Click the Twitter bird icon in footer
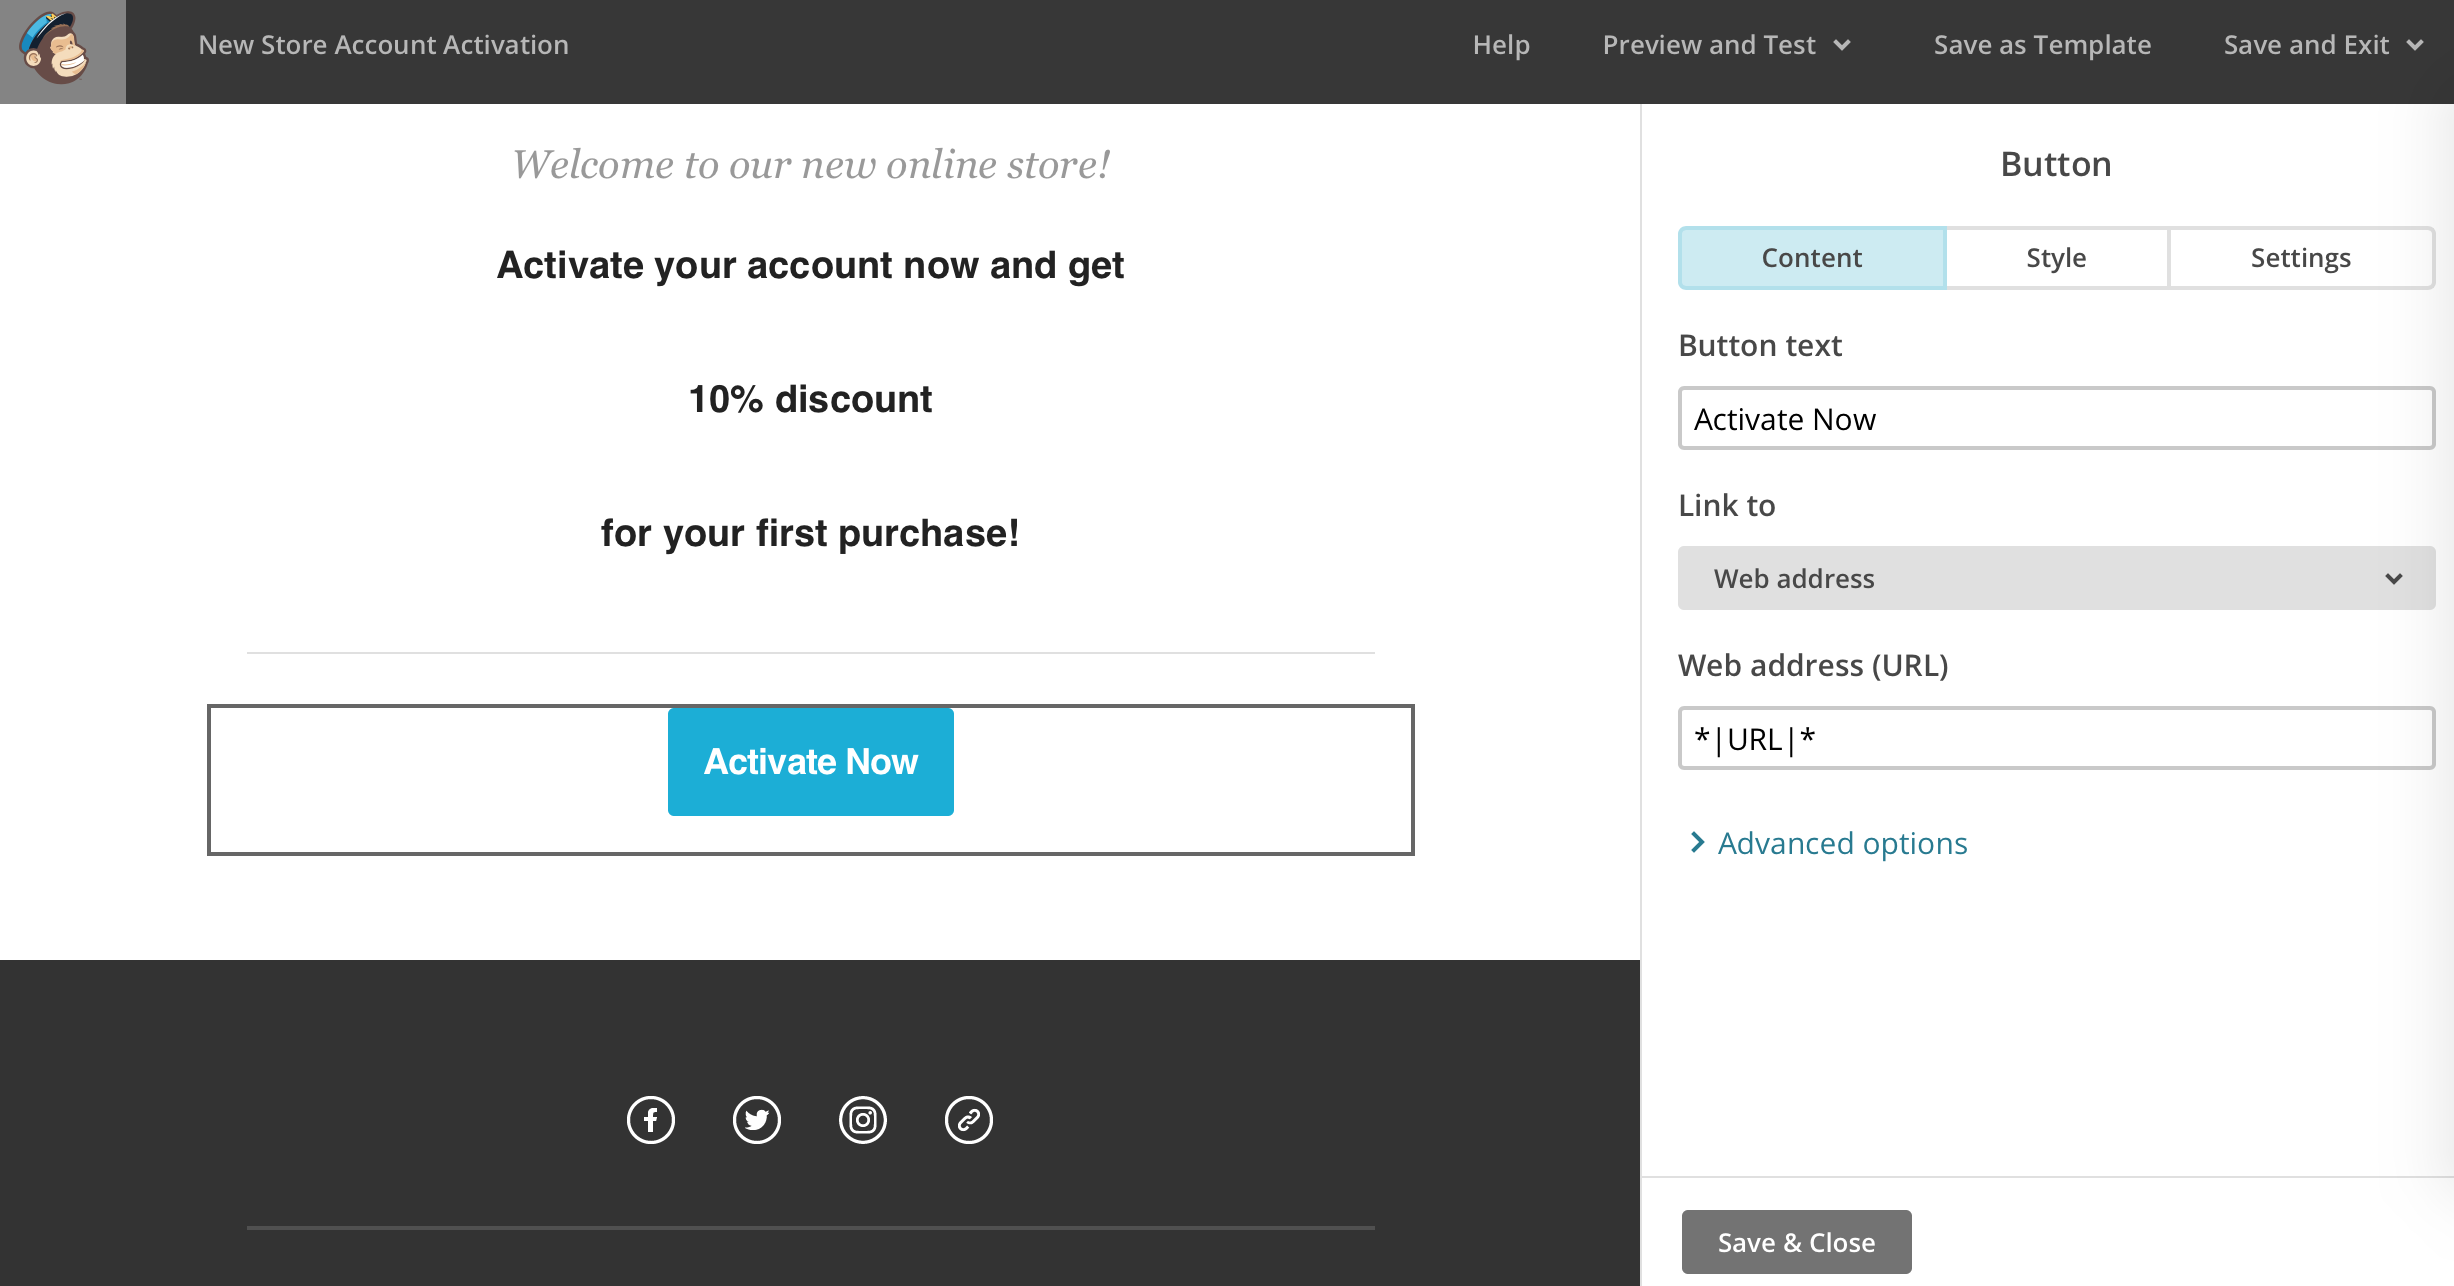 pyautogui.click(x=757, y=1120)
